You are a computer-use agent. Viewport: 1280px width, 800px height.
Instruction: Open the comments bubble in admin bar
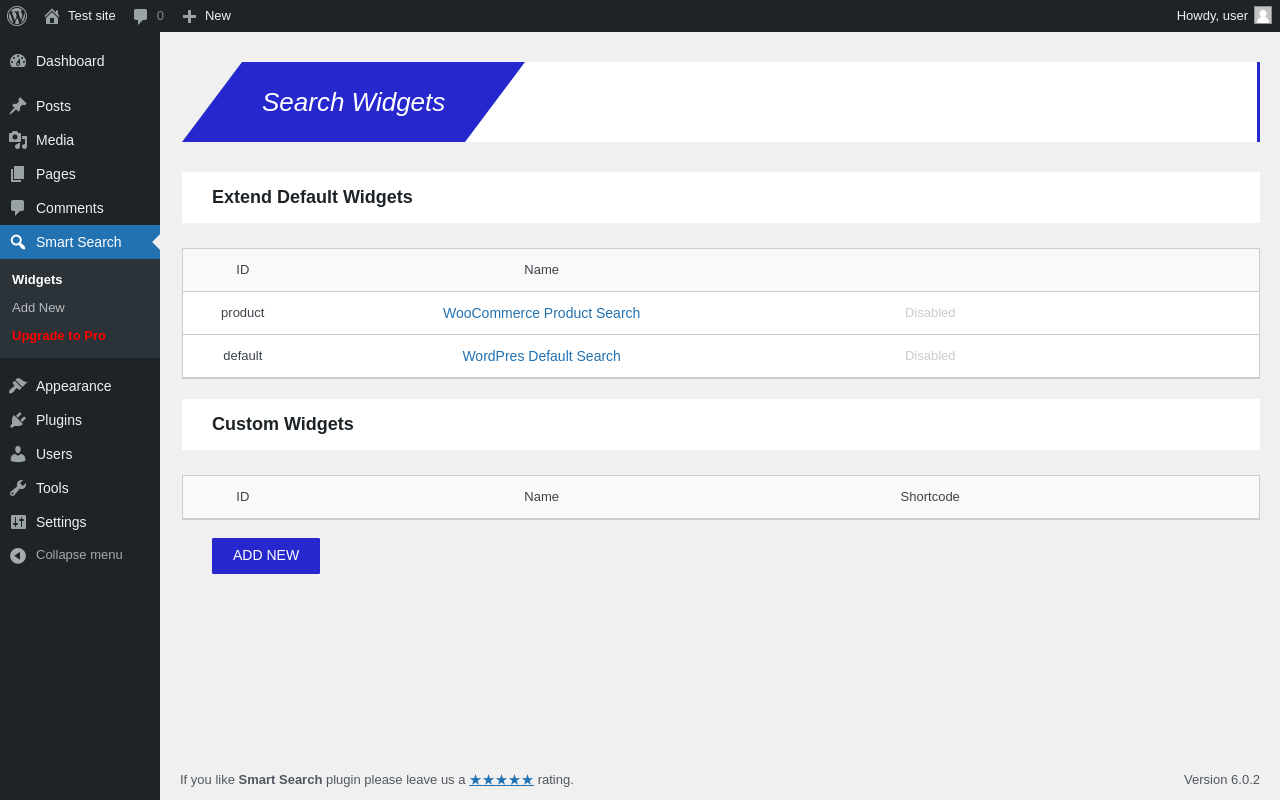pos(141,16)
